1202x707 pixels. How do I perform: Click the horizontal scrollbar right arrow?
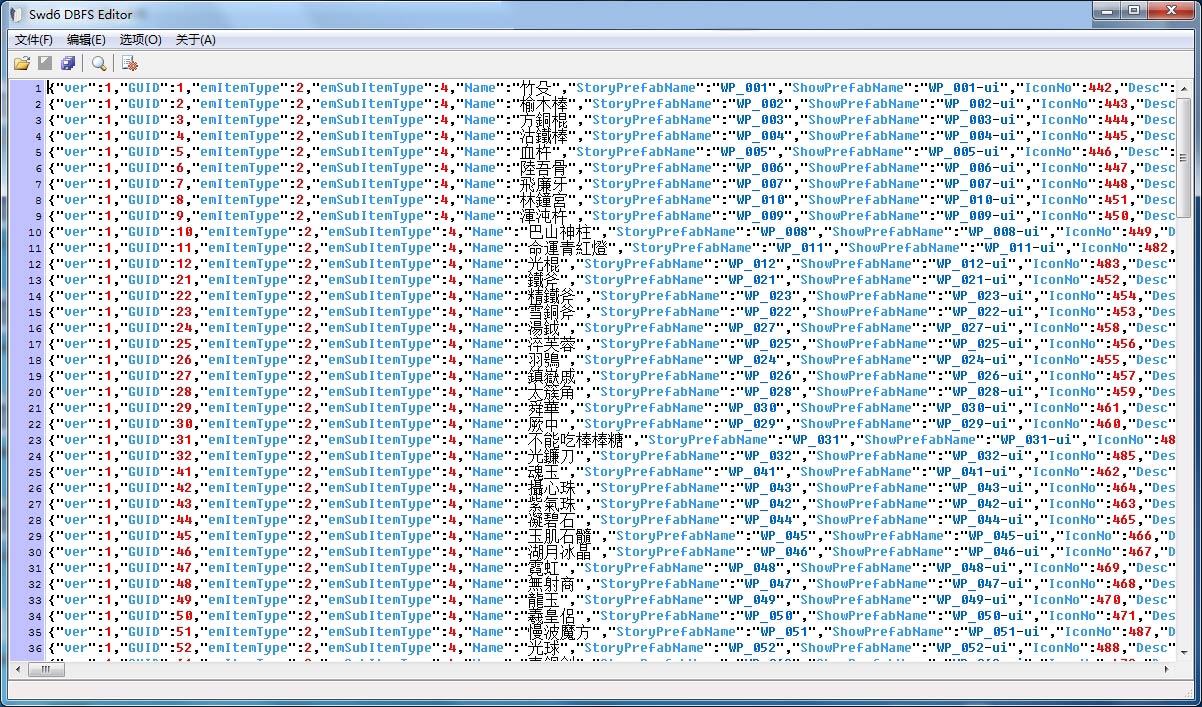click(1167, 670)
